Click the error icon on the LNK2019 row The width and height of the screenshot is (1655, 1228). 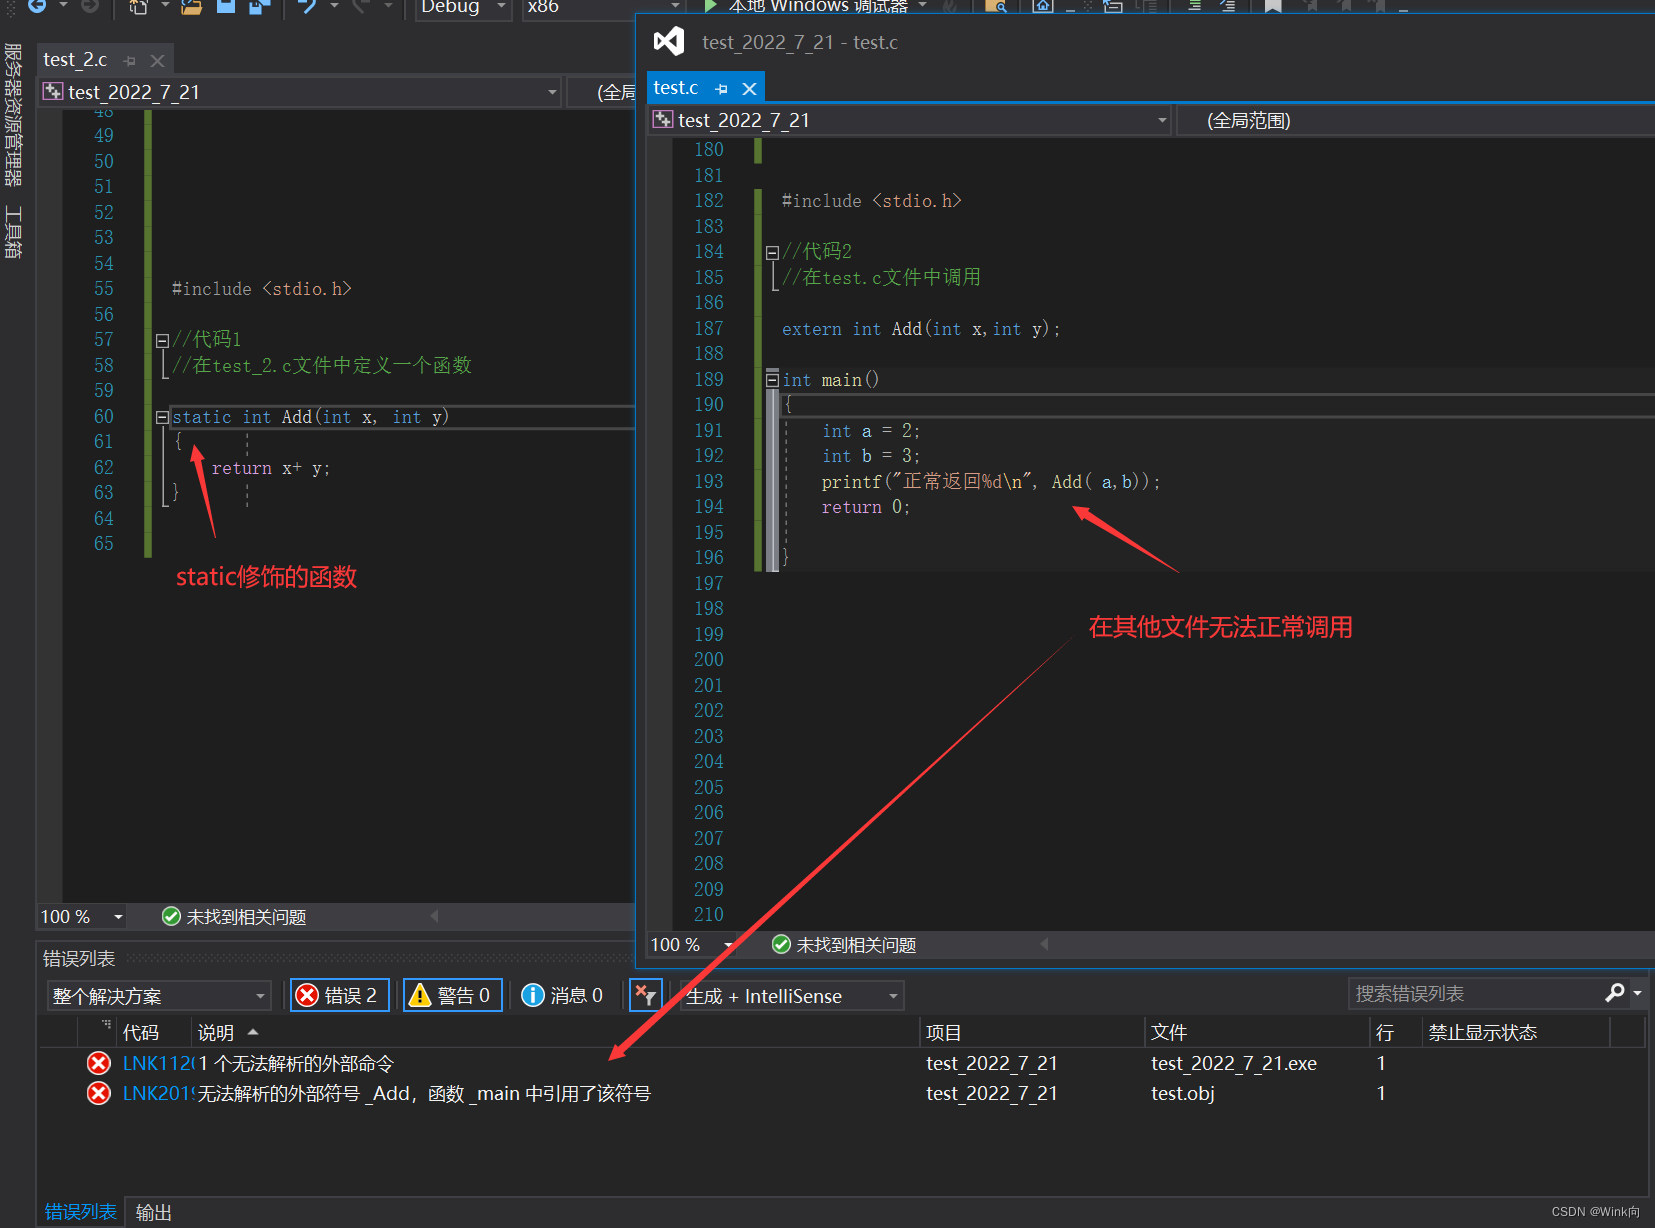(x=99, y=1093)
